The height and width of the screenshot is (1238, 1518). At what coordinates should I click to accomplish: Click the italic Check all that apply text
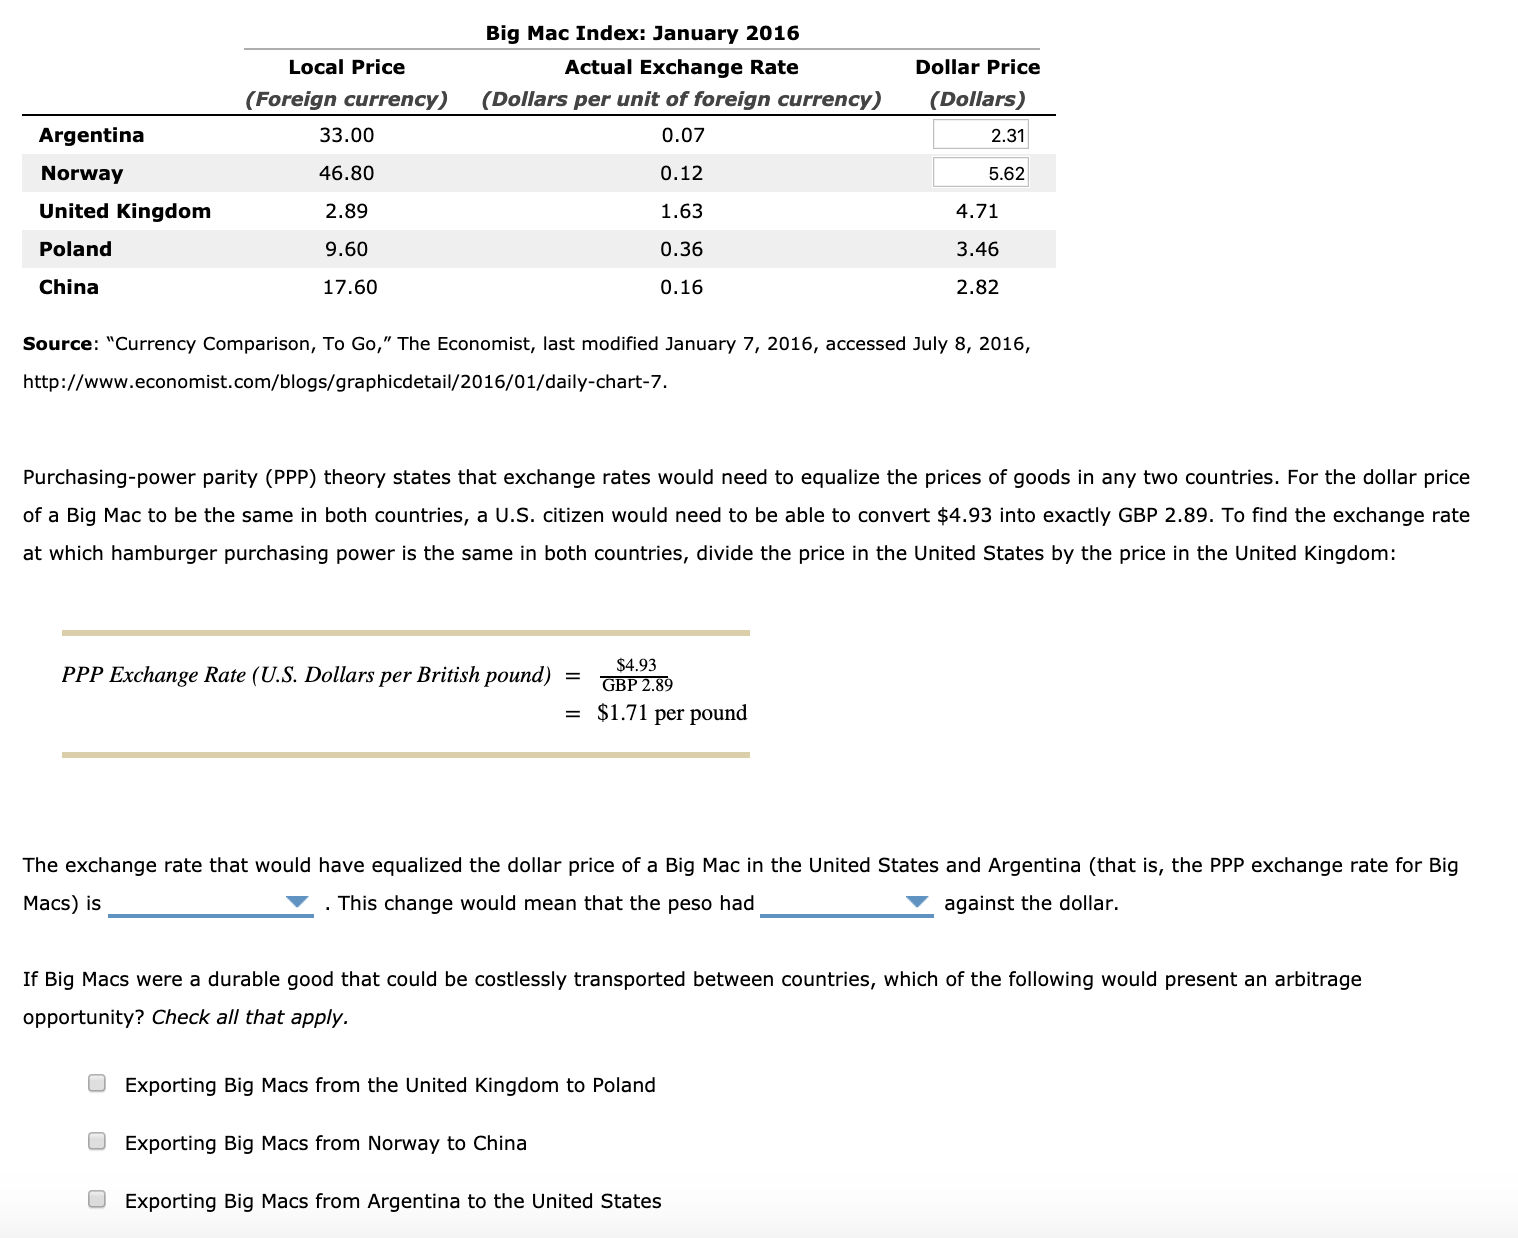click(250, 1017)
